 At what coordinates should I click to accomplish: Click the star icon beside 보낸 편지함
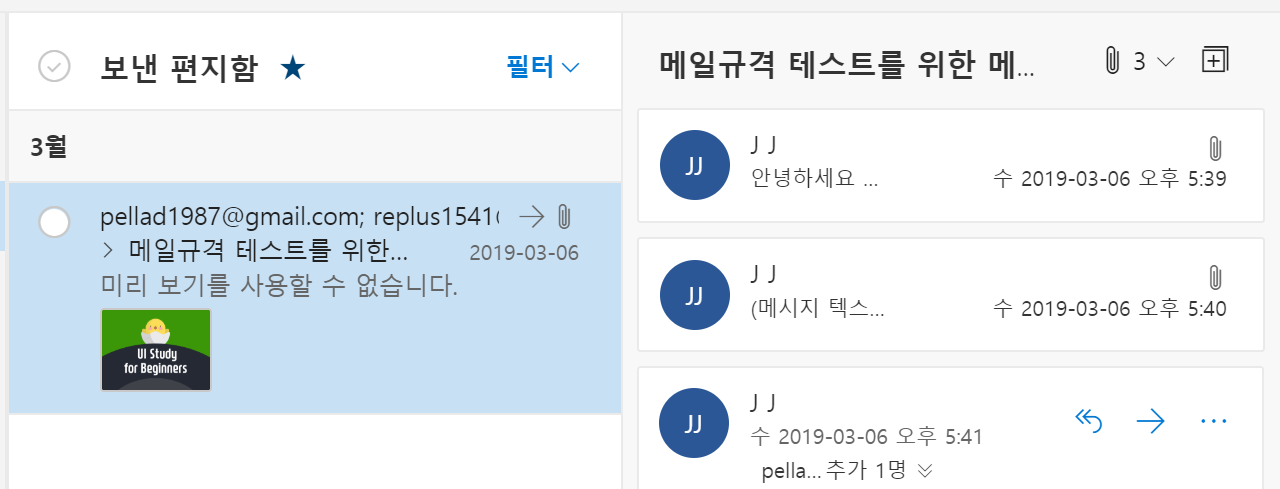click(x=293, y=68)
